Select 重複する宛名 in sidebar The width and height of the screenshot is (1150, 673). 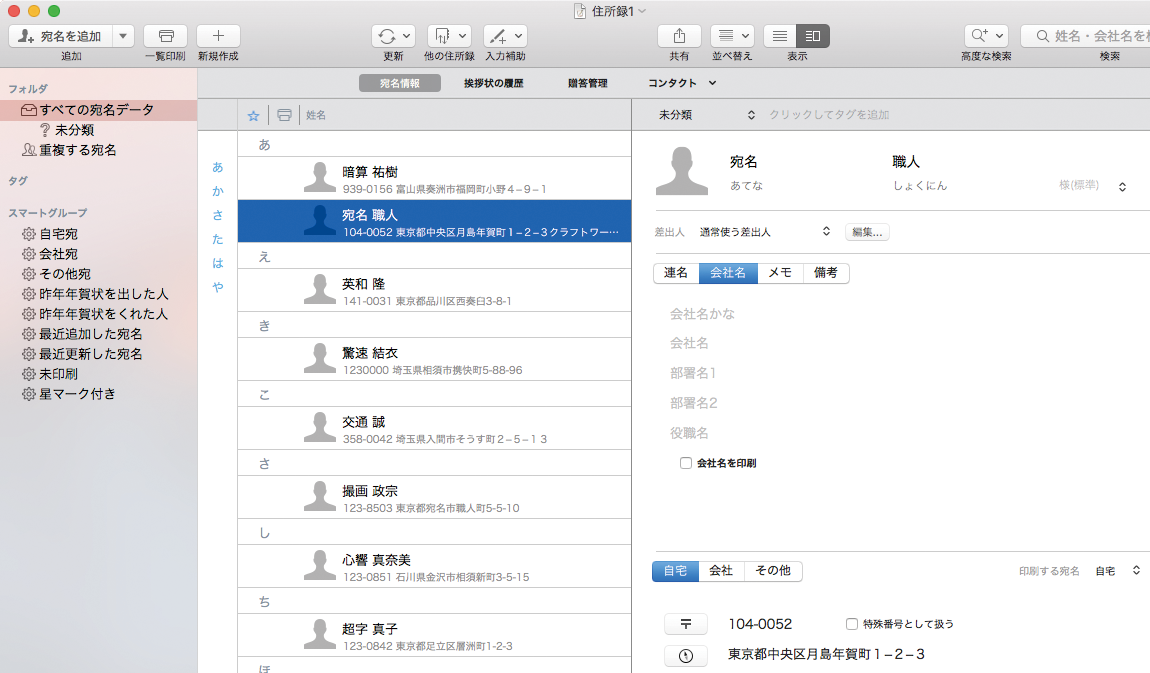point(77,150)
